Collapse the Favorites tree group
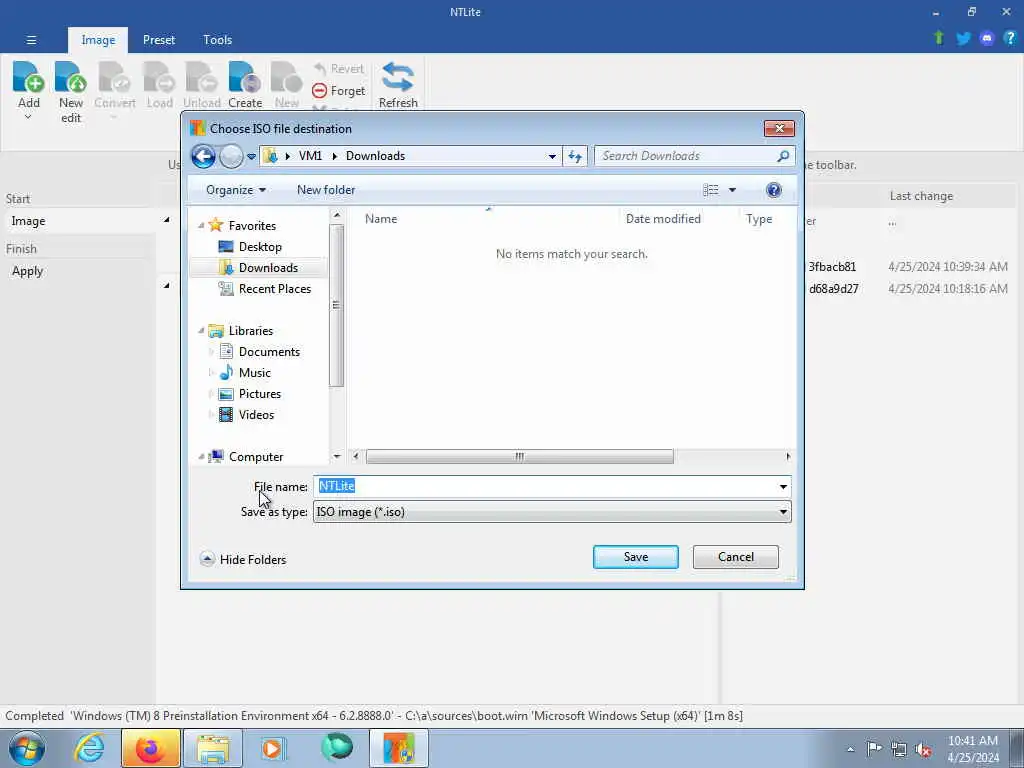Viewport: 1024px width, 768px height. tap(201, 225)
